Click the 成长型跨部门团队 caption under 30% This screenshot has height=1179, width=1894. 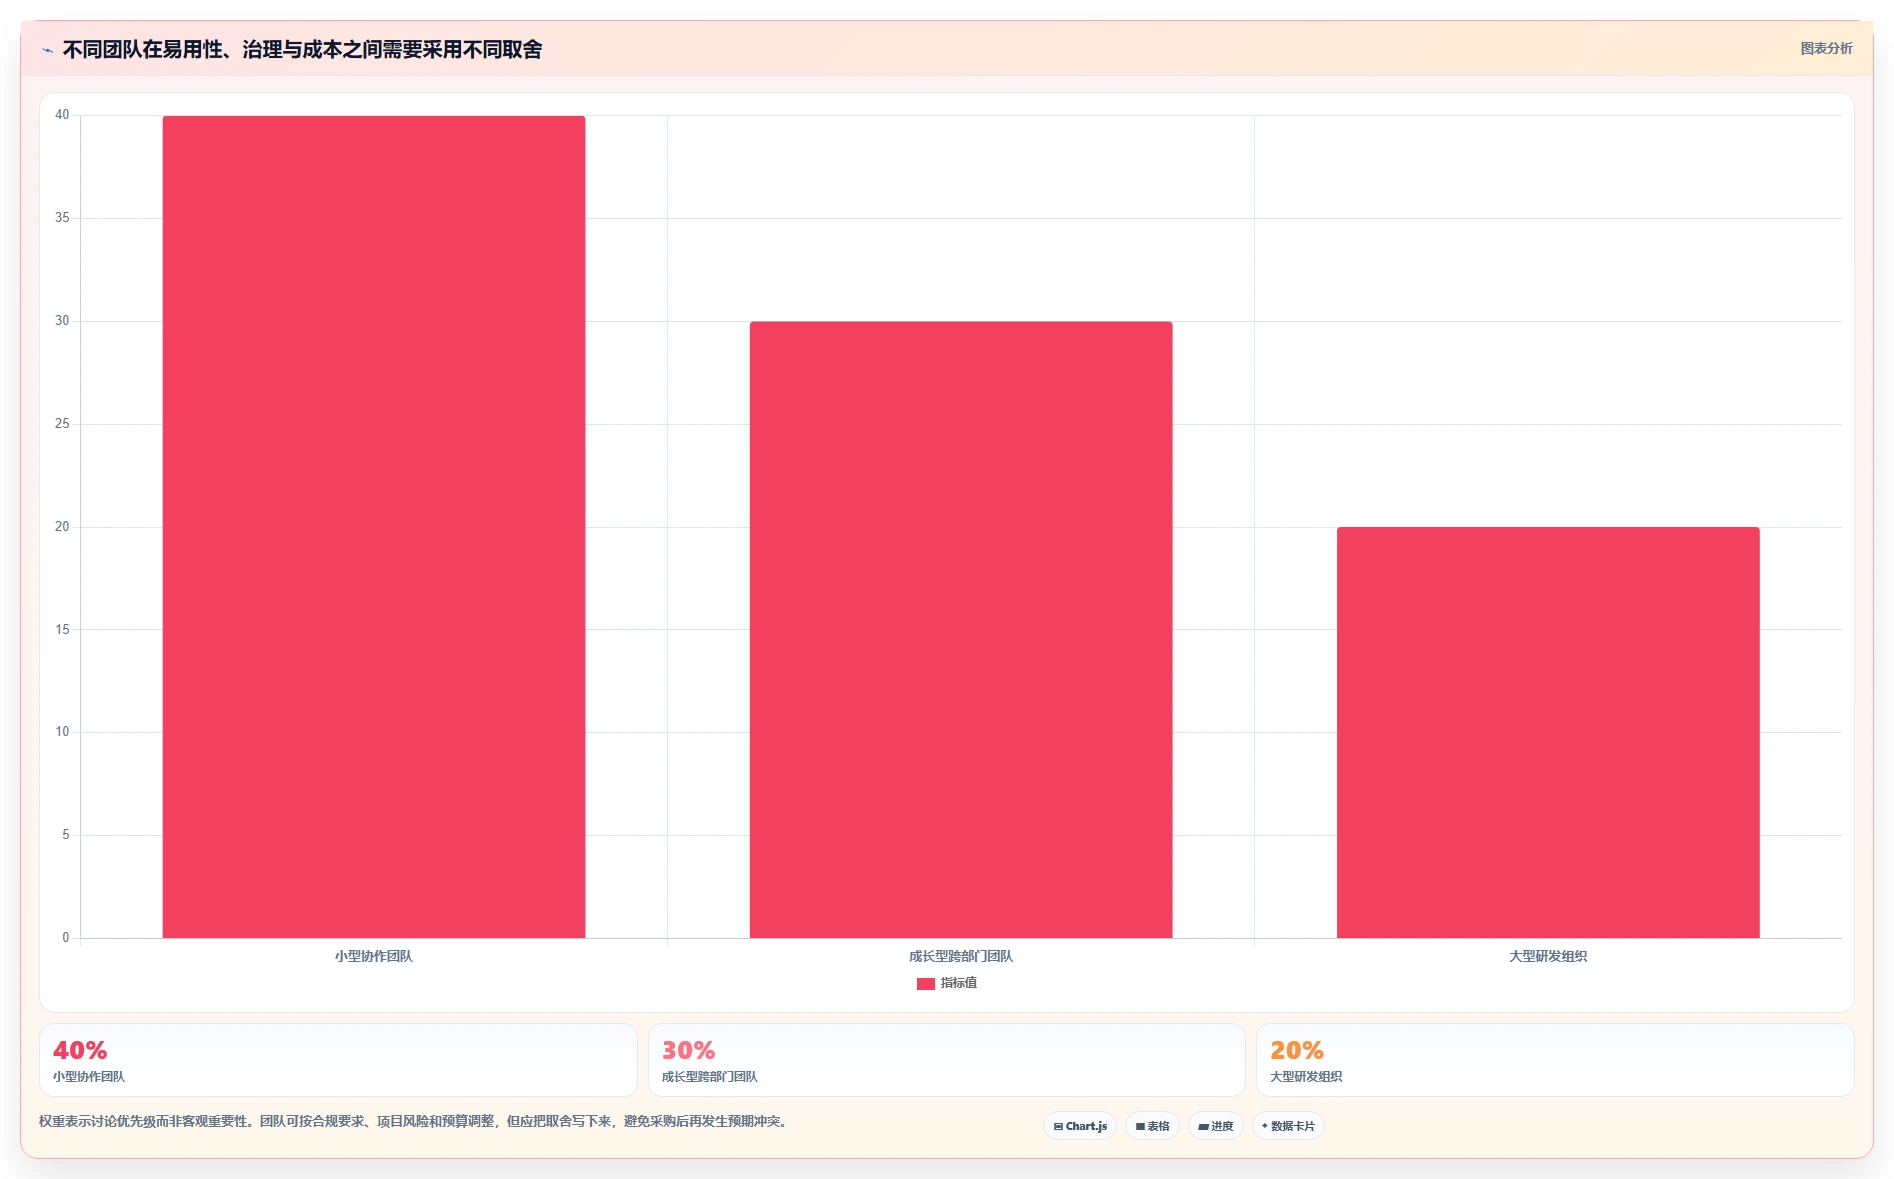click(x=710, y=1077)
